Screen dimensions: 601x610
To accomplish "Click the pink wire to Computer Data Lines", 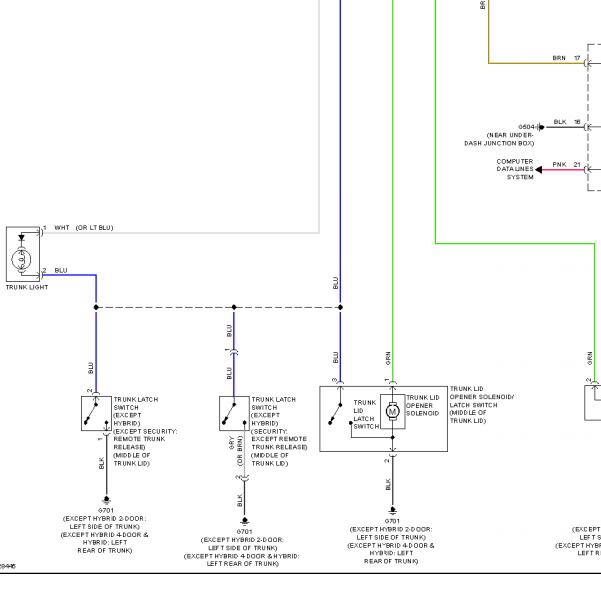I will 564,170.
